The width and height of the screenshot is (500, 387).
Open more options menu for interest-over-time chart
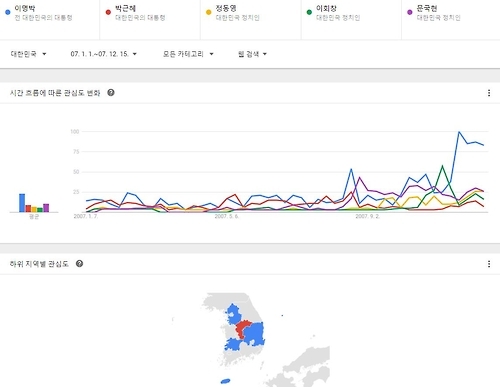[489, 93]
